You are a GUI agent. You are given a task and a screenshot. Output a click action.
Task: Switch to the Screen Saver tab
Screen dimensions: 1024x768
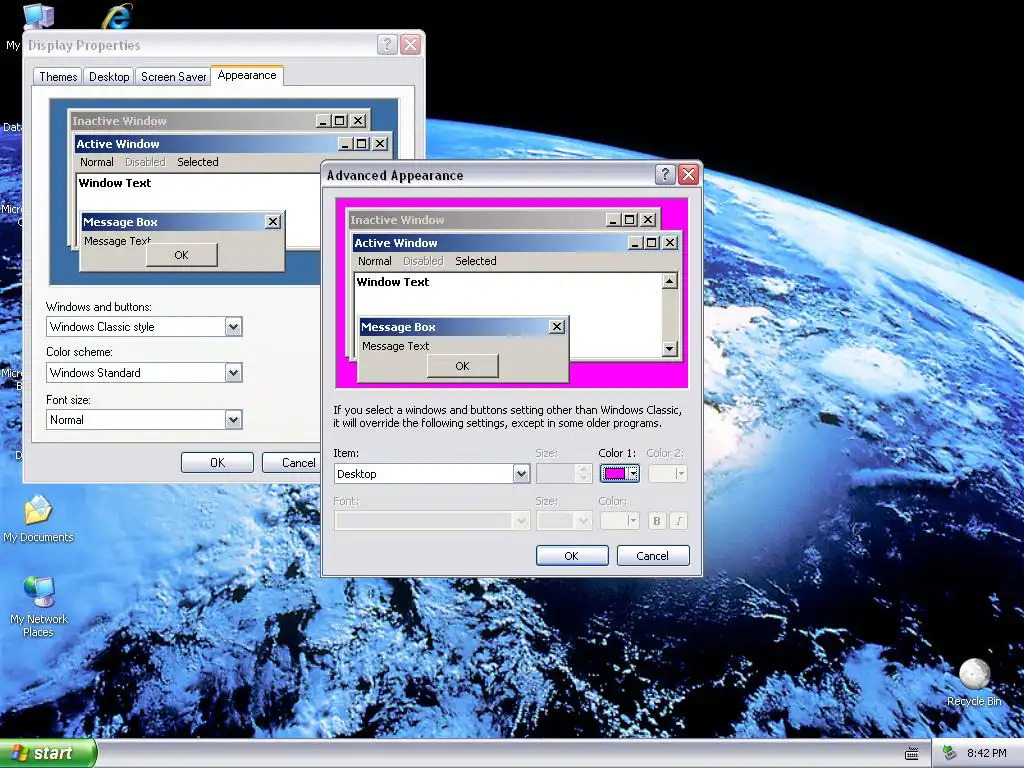173,76
